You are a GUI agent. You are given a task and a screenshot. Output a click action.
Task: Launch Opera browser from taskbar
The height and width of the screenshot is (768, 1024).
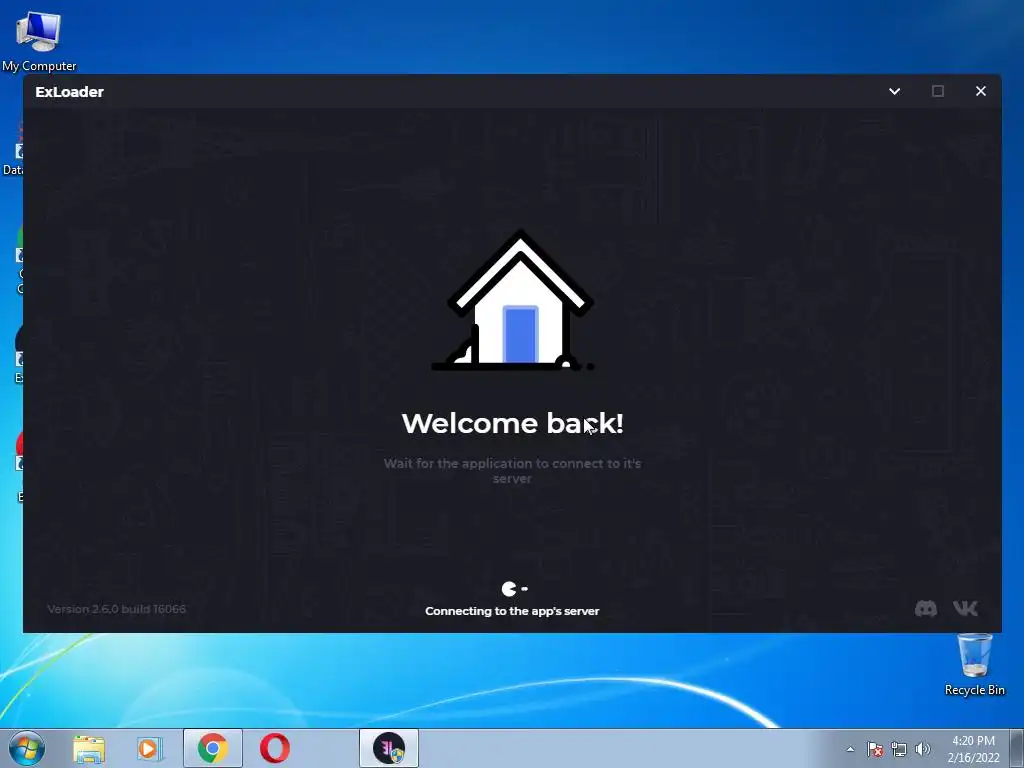point(275,748)
